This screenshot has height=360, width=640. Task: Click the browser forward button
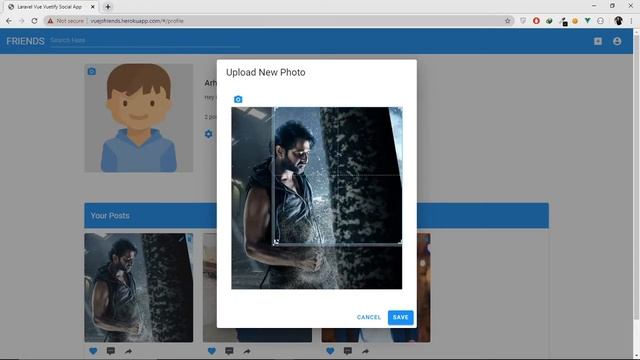[22, 21]
